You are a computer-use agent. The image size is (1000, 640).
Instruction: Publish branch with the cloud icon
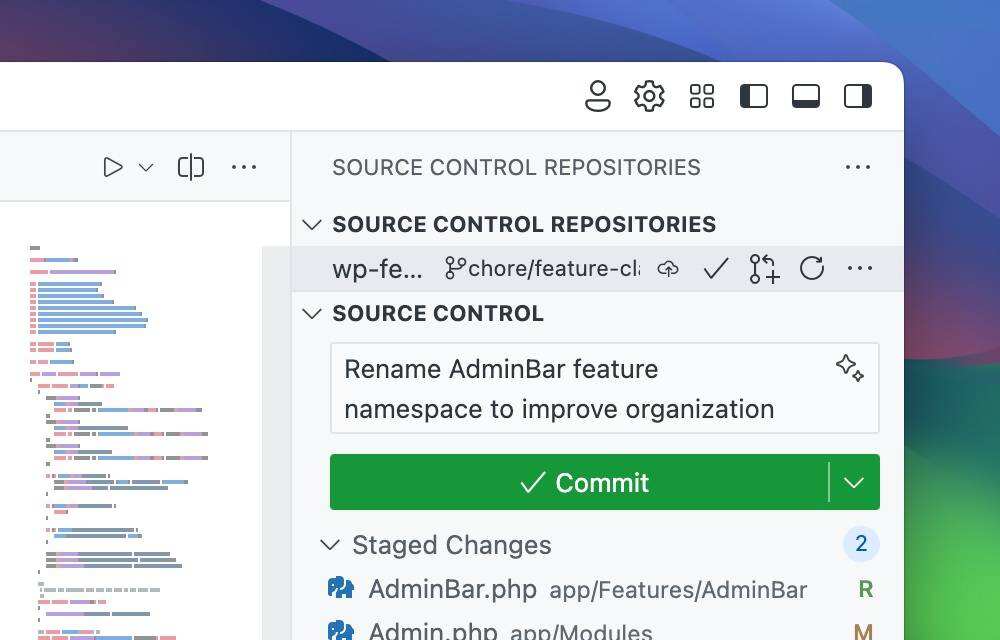coord(668,268)
